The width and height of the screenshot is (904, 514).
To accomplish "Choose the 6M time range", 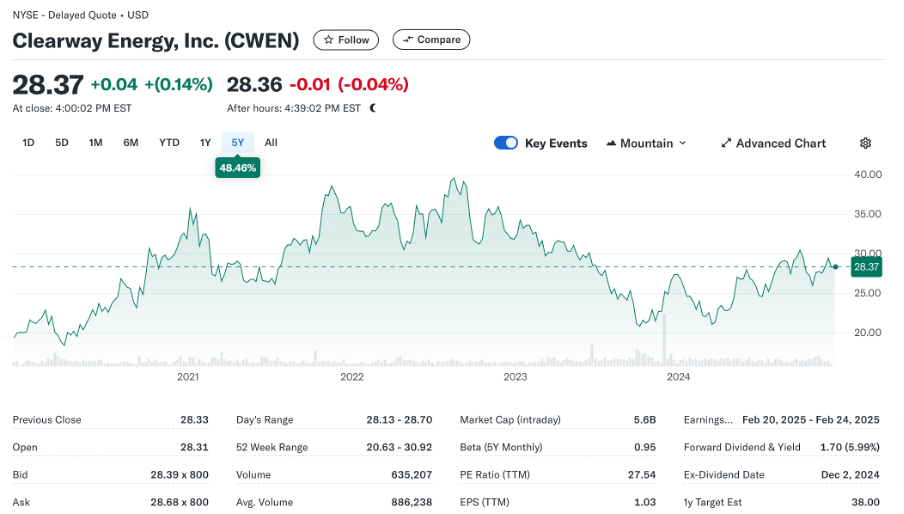I will (131, 142).
